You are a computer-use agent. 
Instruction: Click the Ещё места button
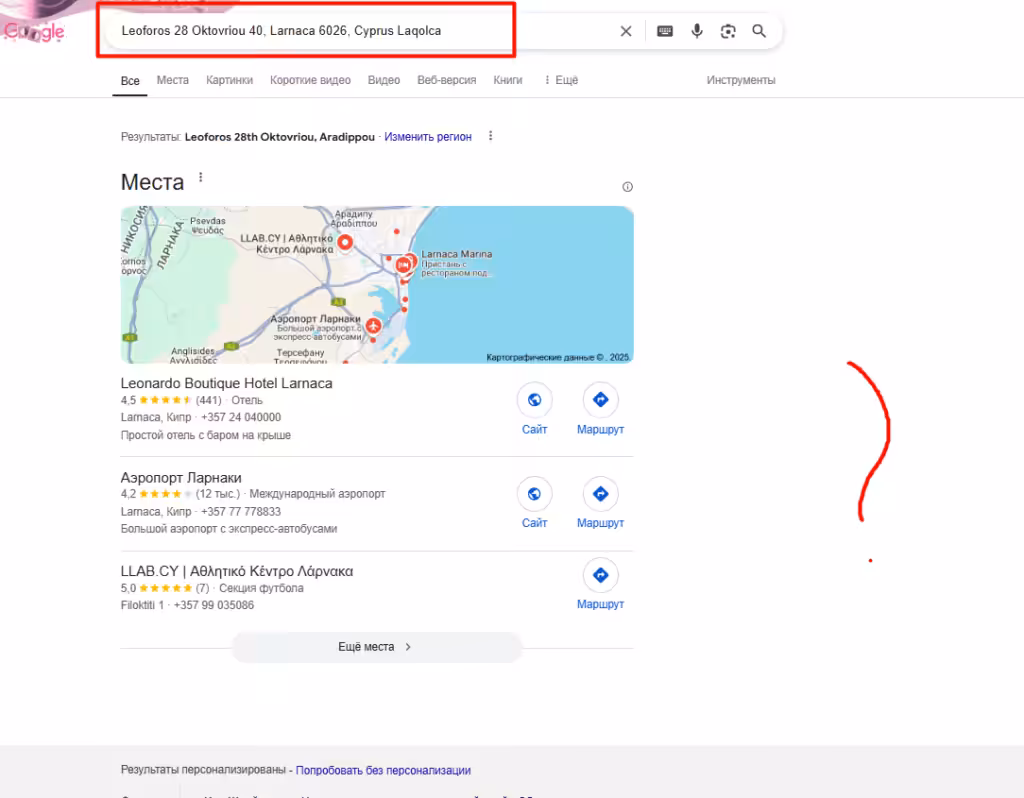(377, 646)
